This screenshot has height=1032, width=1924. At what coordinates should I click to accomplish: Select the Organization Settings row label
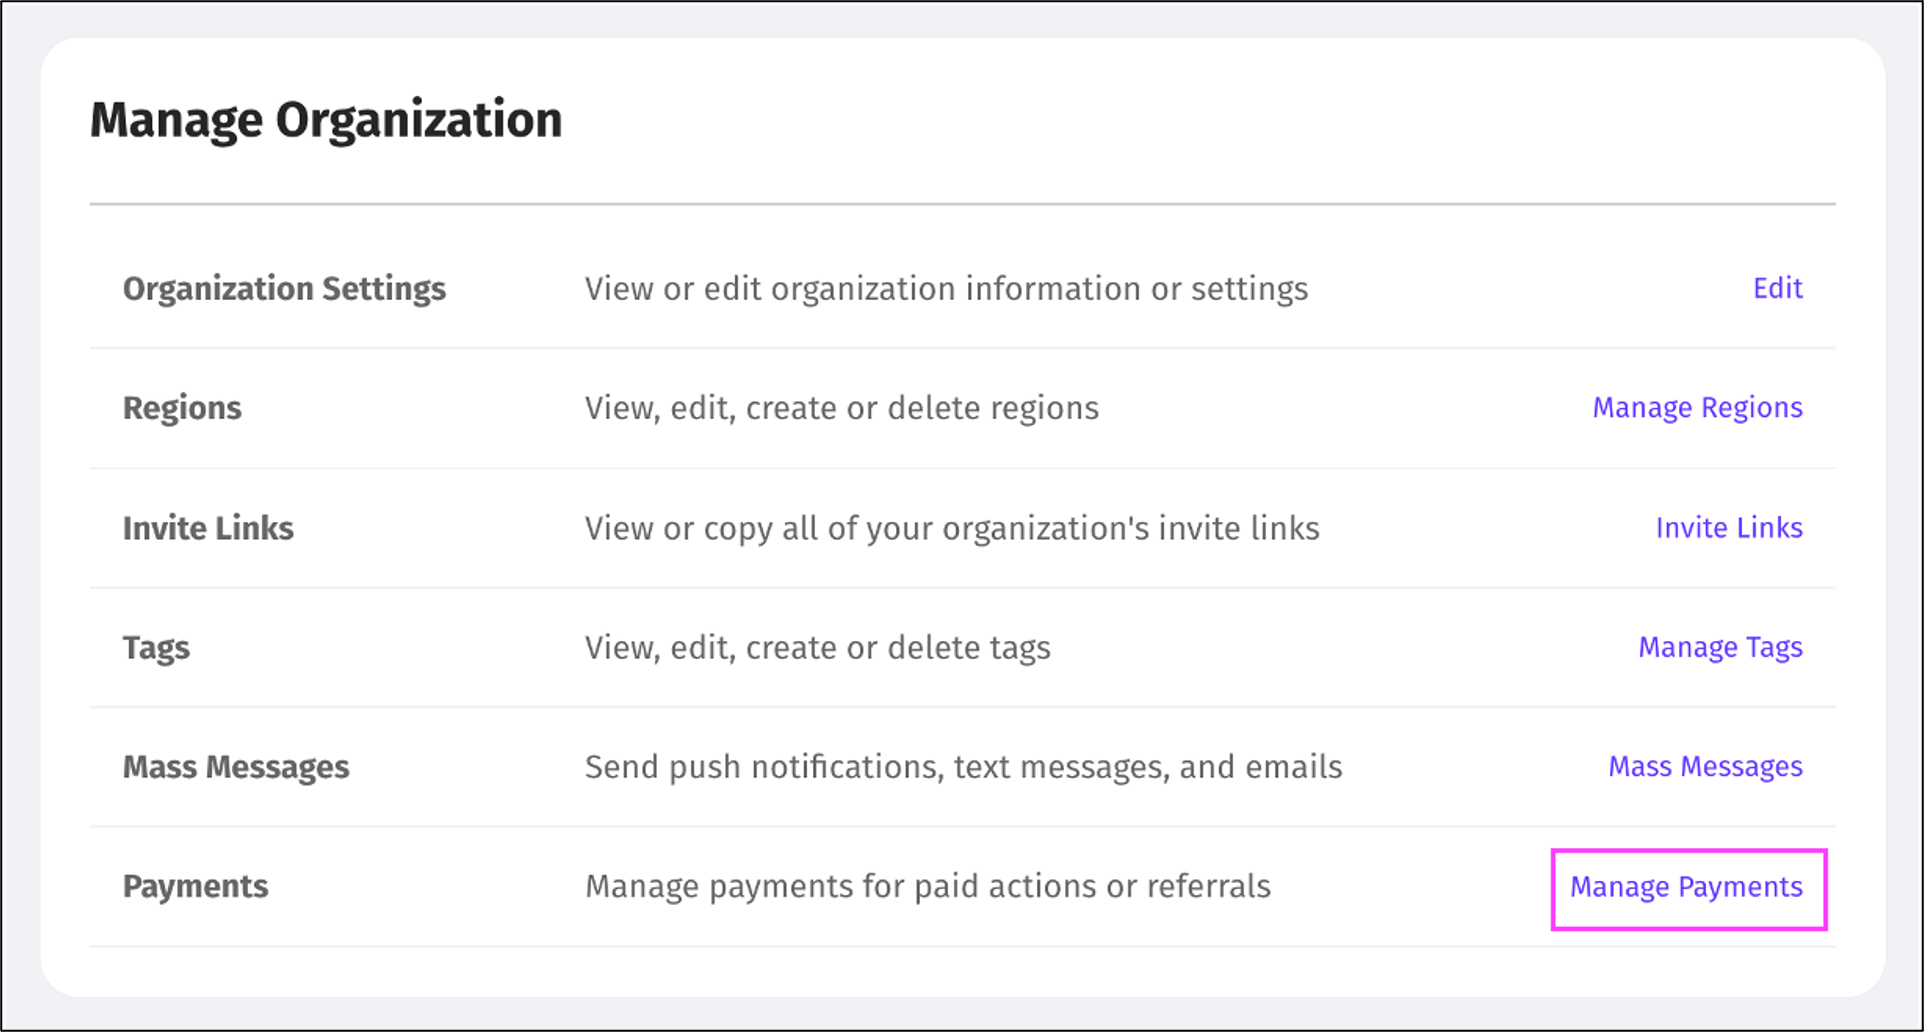click(x=284, y=289)
